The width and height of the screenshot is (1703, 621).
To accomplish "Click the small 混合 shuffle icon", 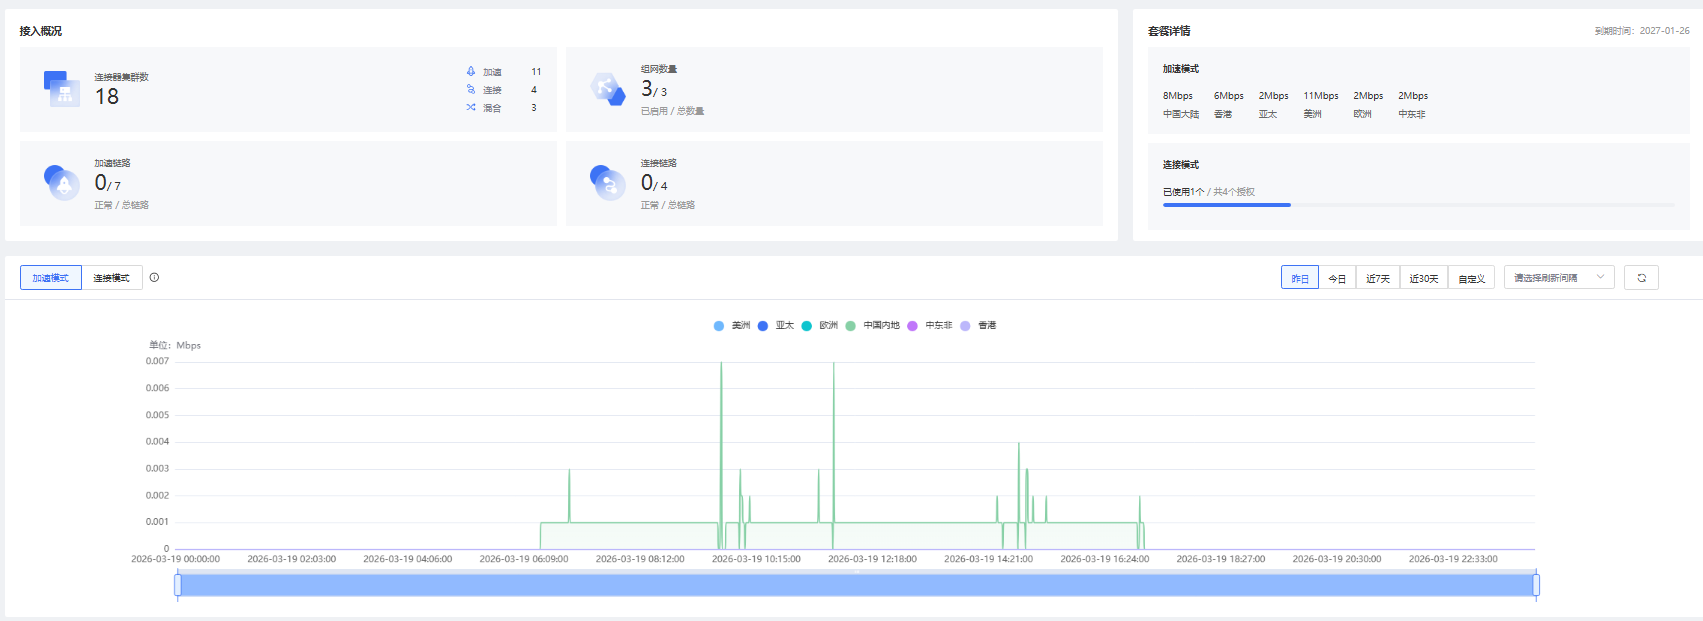I will coord(471,108).
